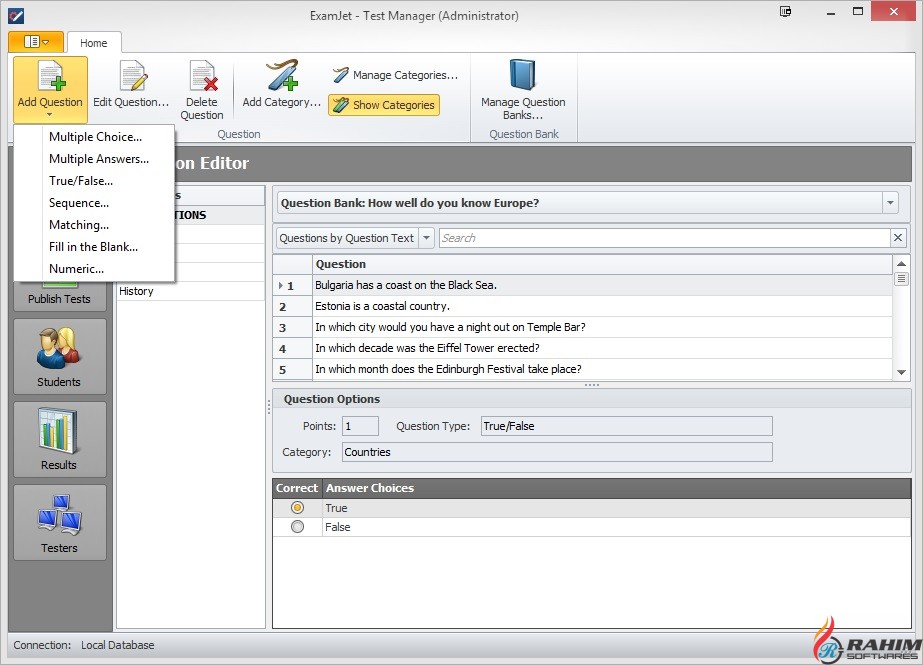Select the False radio button
Screen dimensions: 923x665
[297, 527]
